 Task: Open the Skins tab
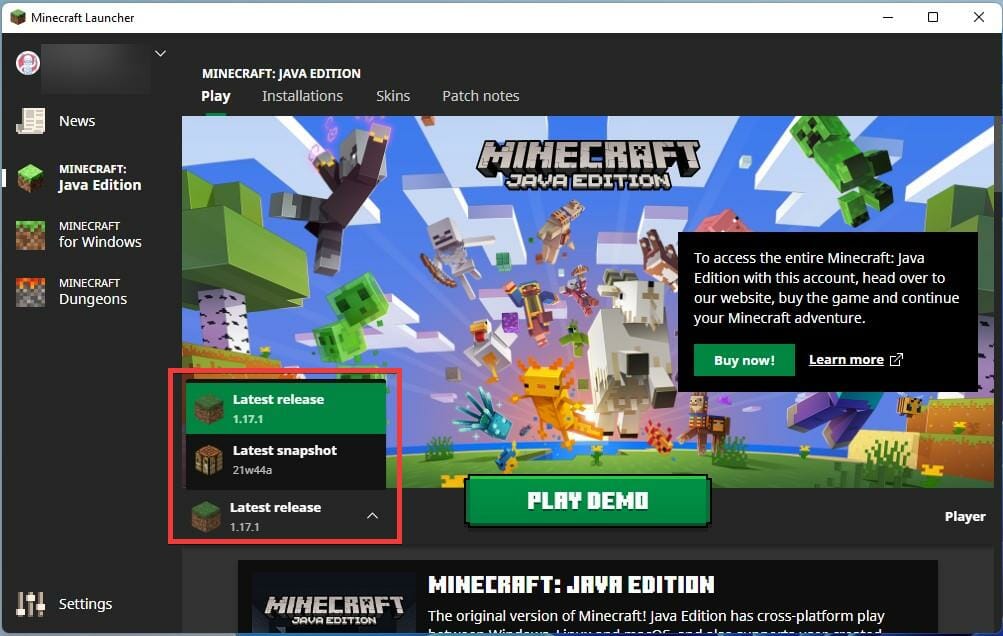point(393,96)
